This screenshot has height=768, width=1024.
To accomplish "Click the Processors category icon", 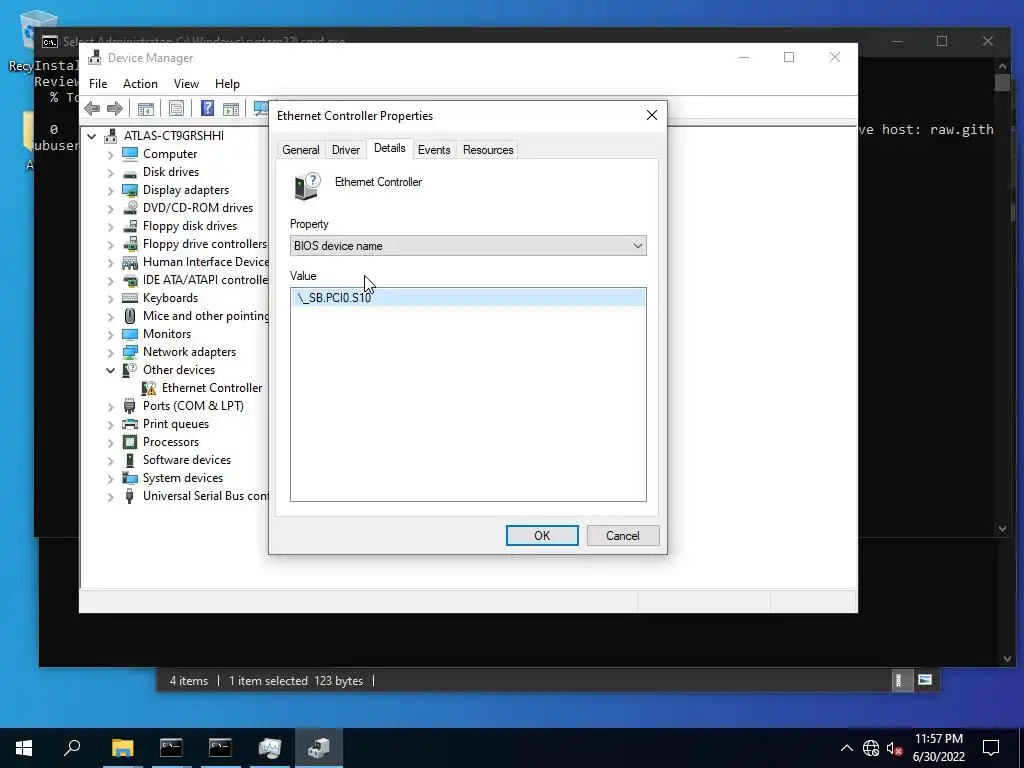I will pyautogui.click(x=130, y=442).
